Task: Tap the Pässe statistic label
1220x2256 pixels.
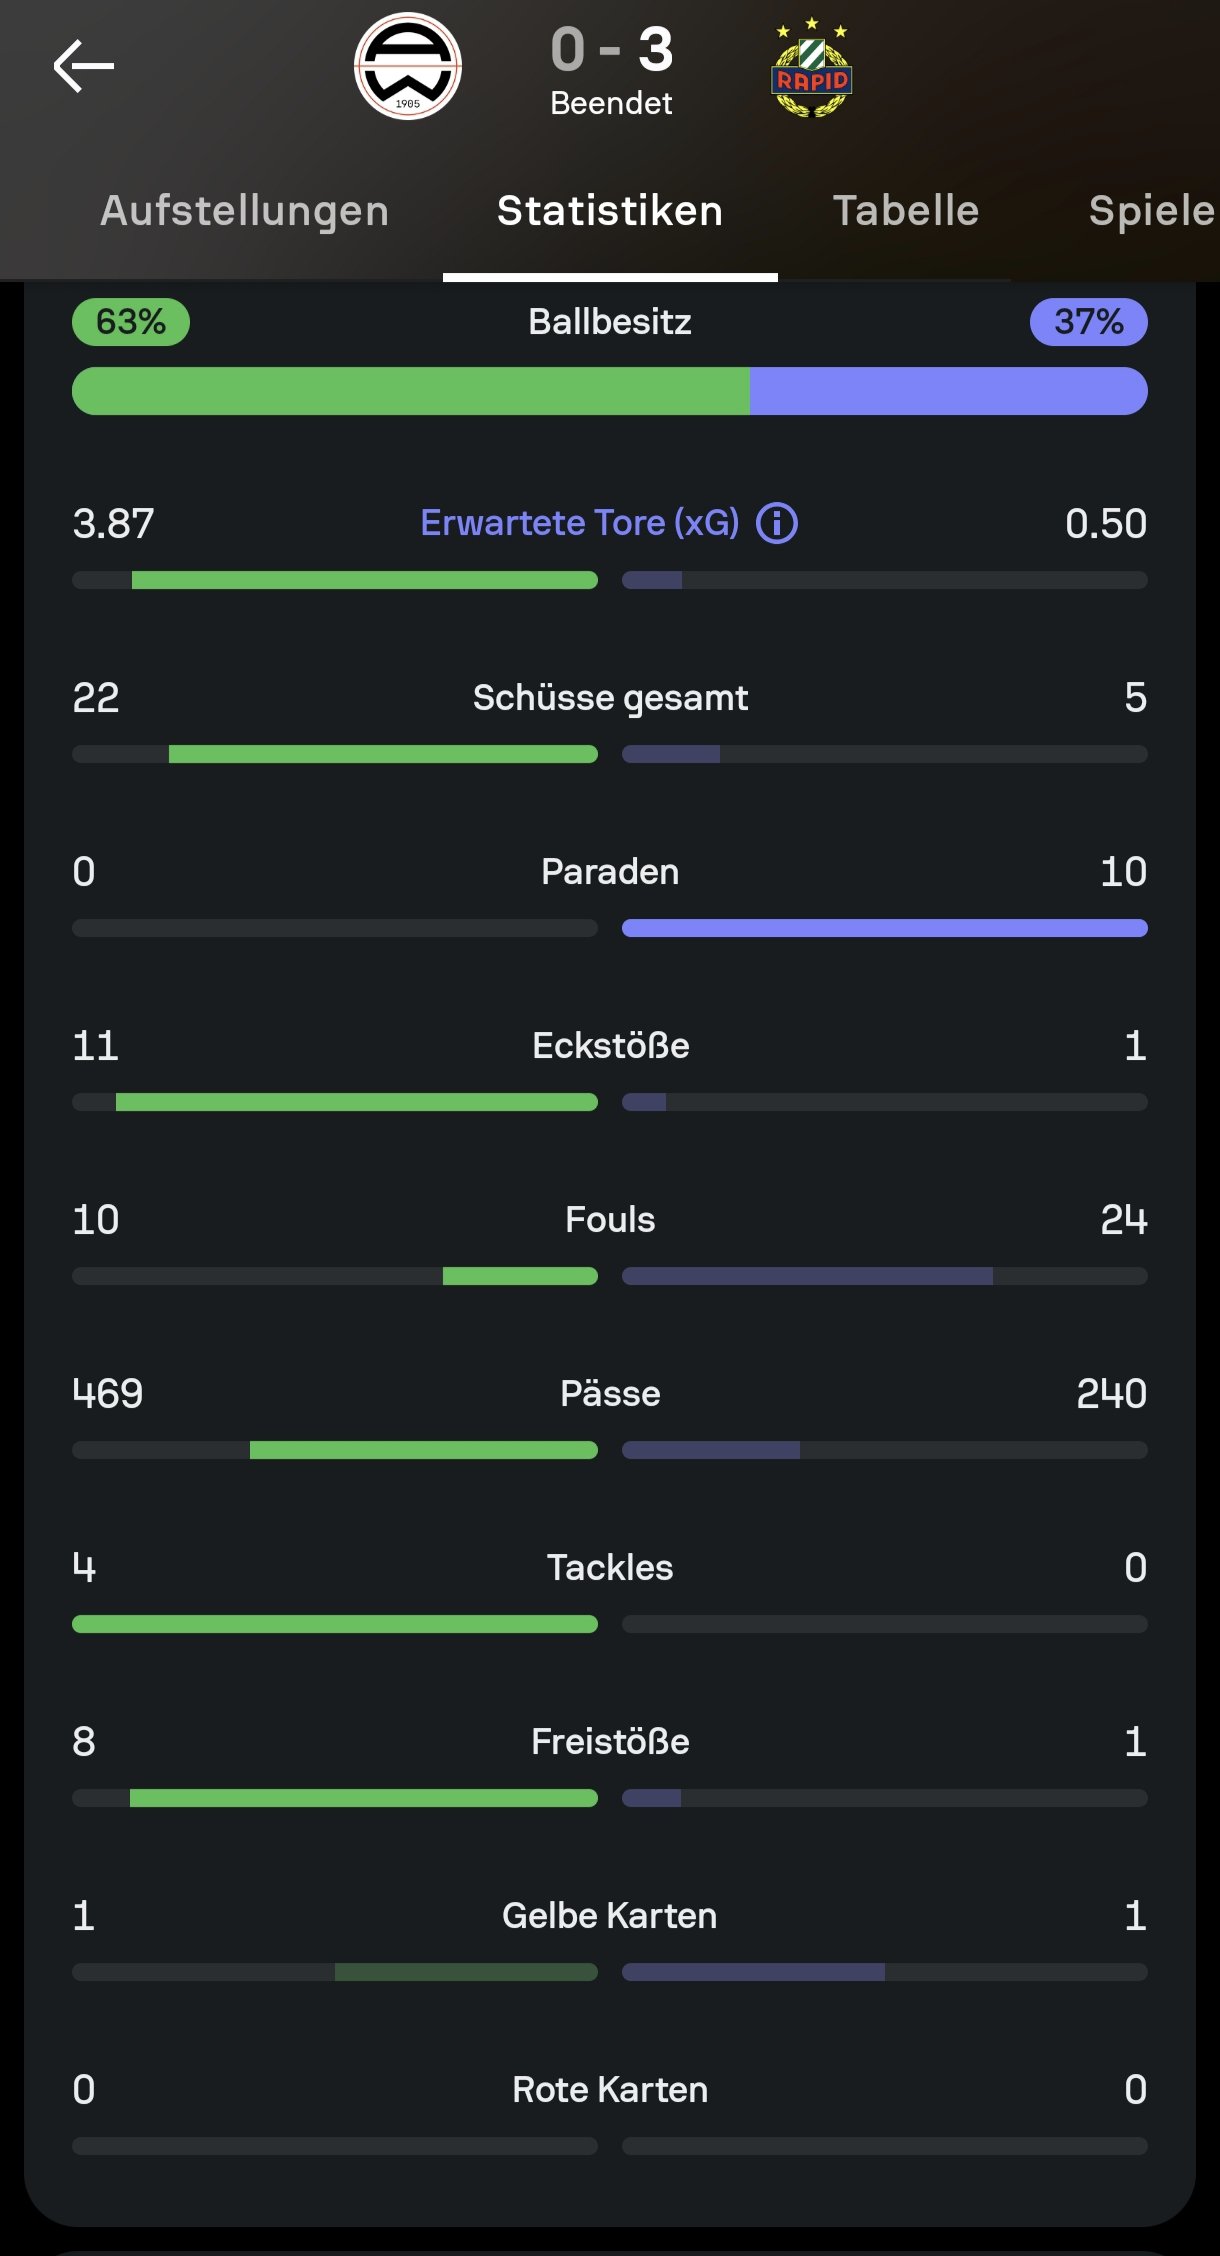Action: tap(610, 1394)
